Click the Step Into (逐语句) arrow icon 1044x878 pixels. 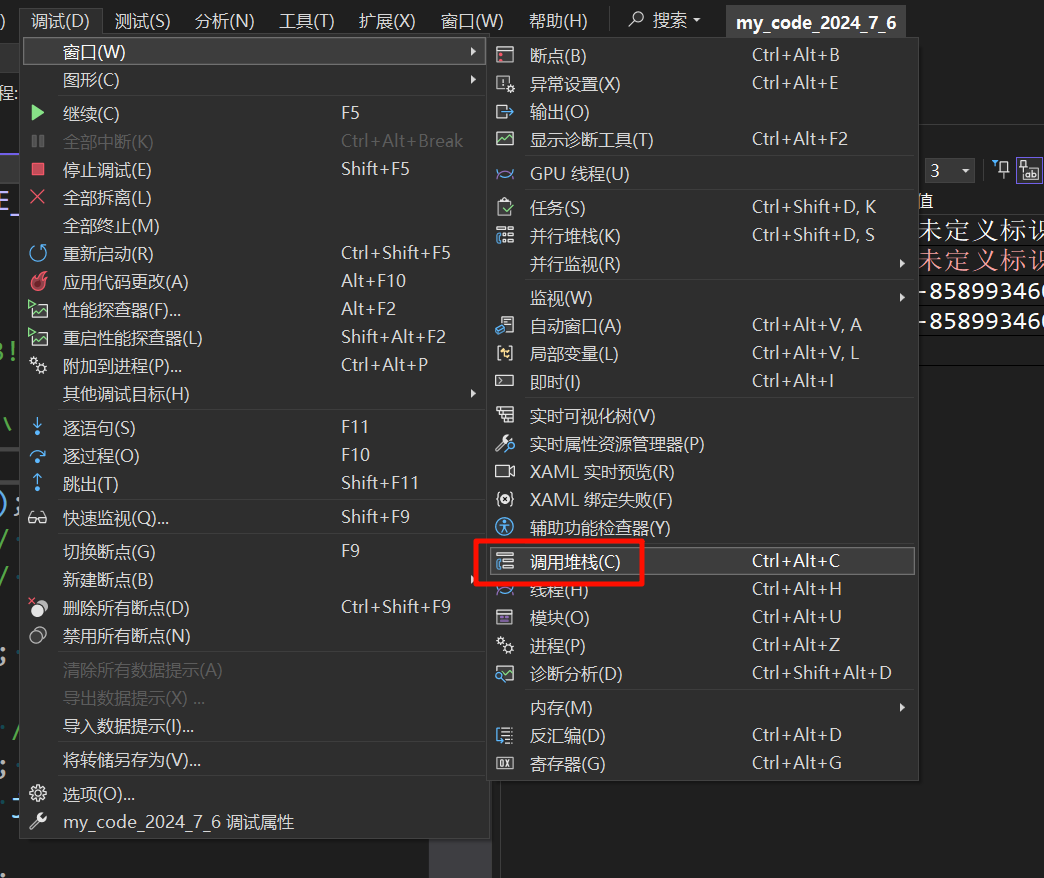[38, 428]
